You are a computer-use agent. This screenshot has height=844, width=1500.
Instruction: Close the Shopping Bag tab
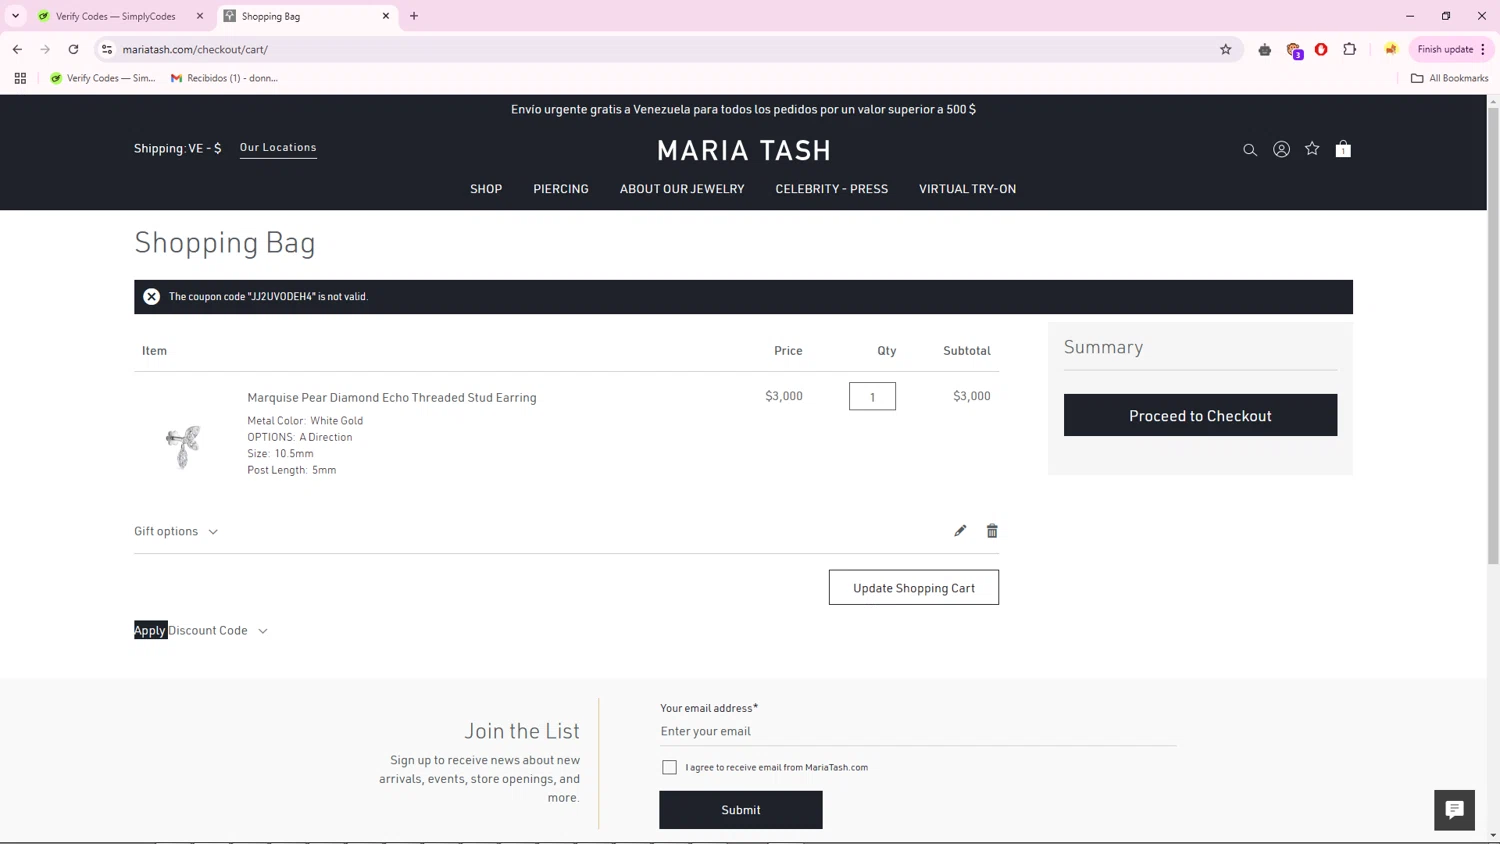click(386, 16)
